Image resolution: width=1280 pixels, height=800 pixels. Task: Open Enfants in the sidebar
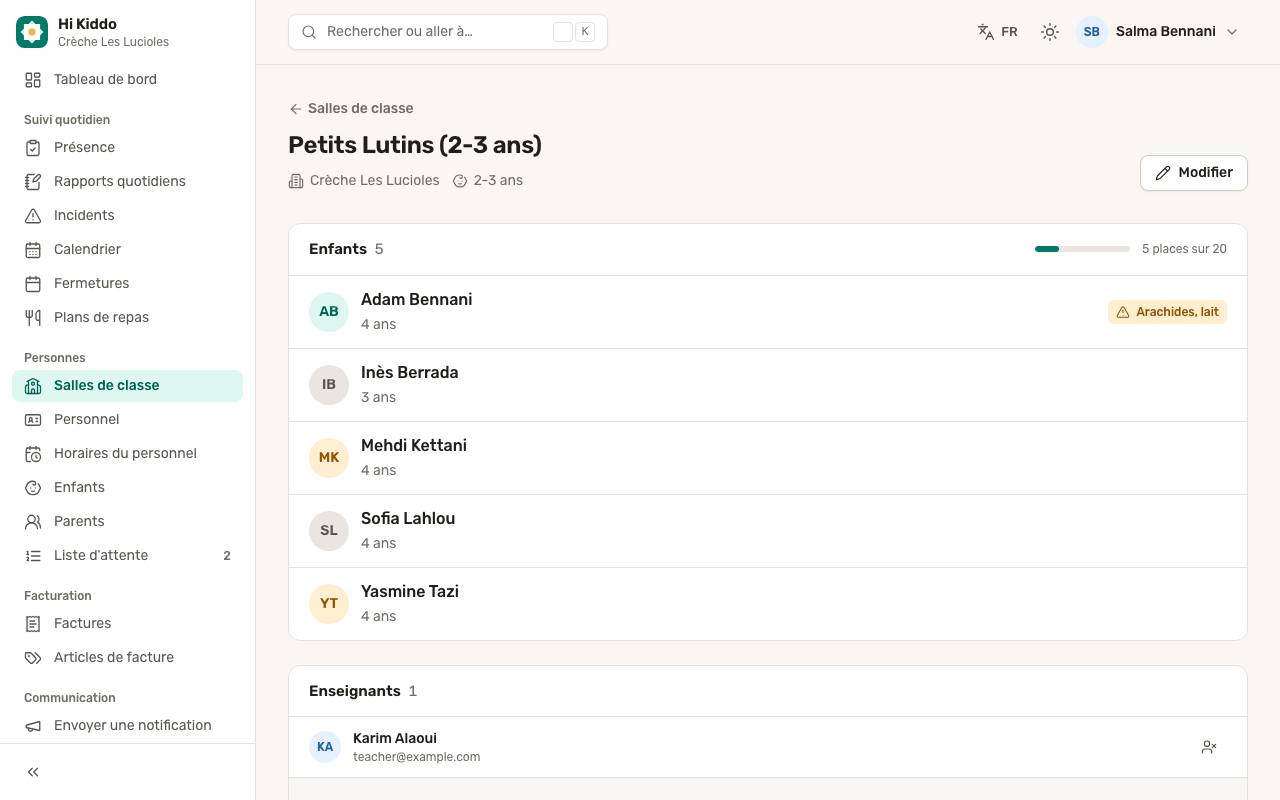pos(127,488)
